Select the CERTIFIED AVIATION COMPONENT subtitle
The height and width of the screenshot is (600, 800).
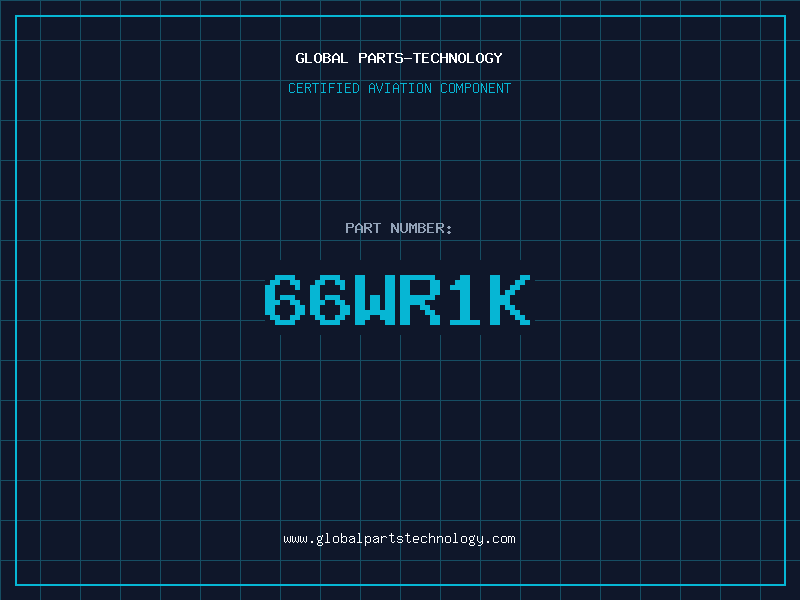point(399,88)
